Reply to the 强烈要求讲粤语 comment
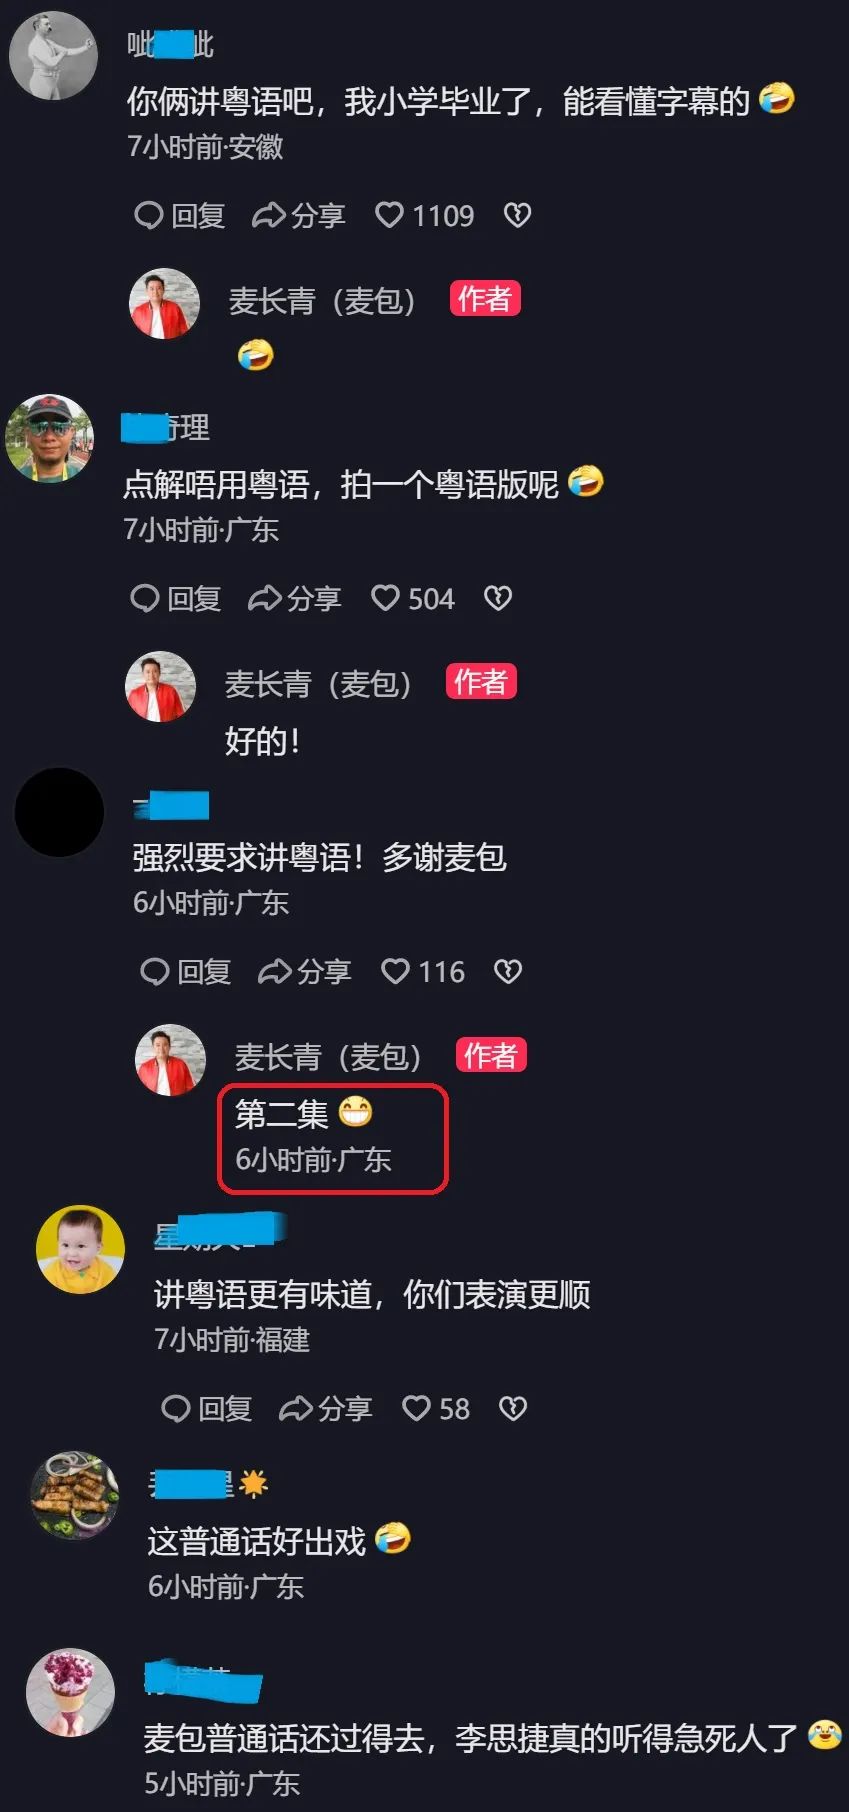849x1812 pixels. tap(185, 971)
